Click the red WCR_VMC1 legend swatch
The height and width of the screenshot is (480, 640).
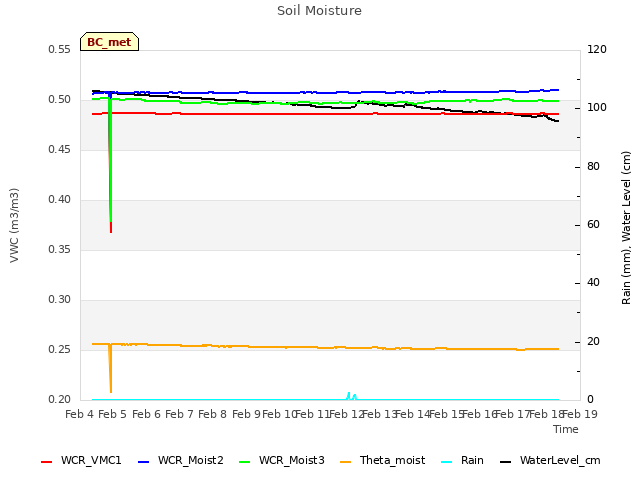point(47,462)
